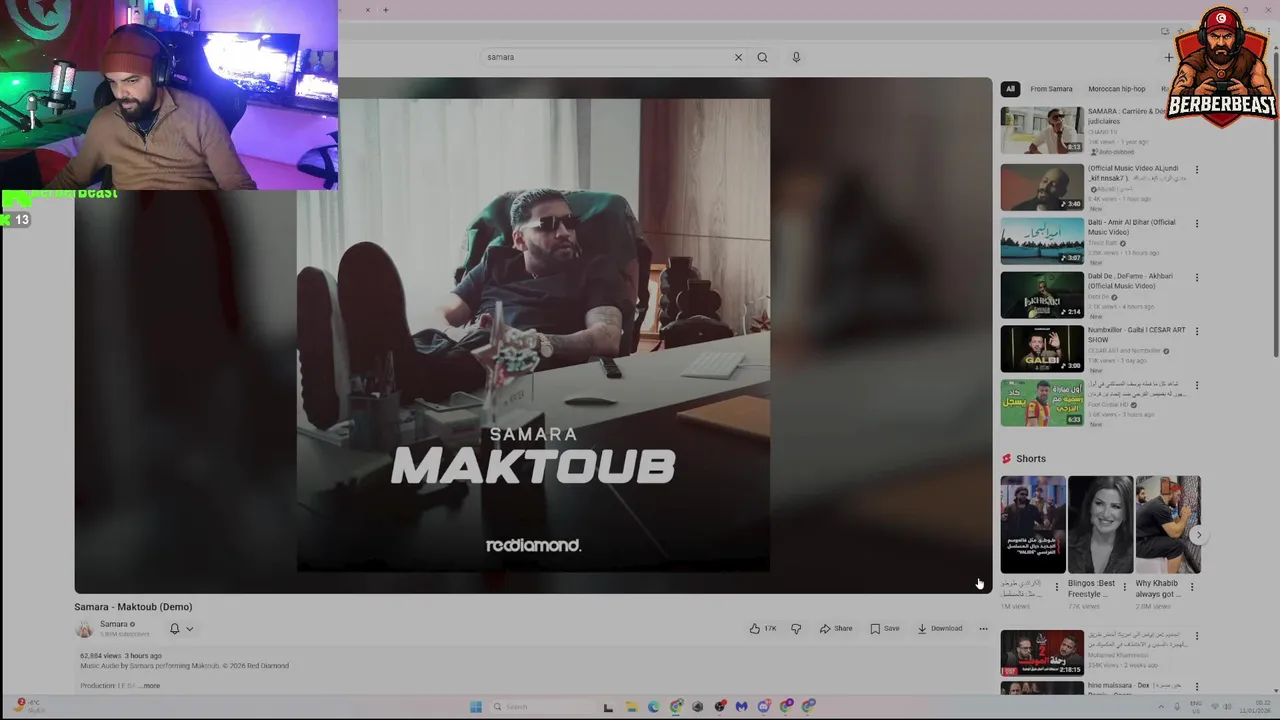Image resolution: width=1280 pixels, height=720 pixels.
Task: Close the current browser tab
Action: point(367,10)
